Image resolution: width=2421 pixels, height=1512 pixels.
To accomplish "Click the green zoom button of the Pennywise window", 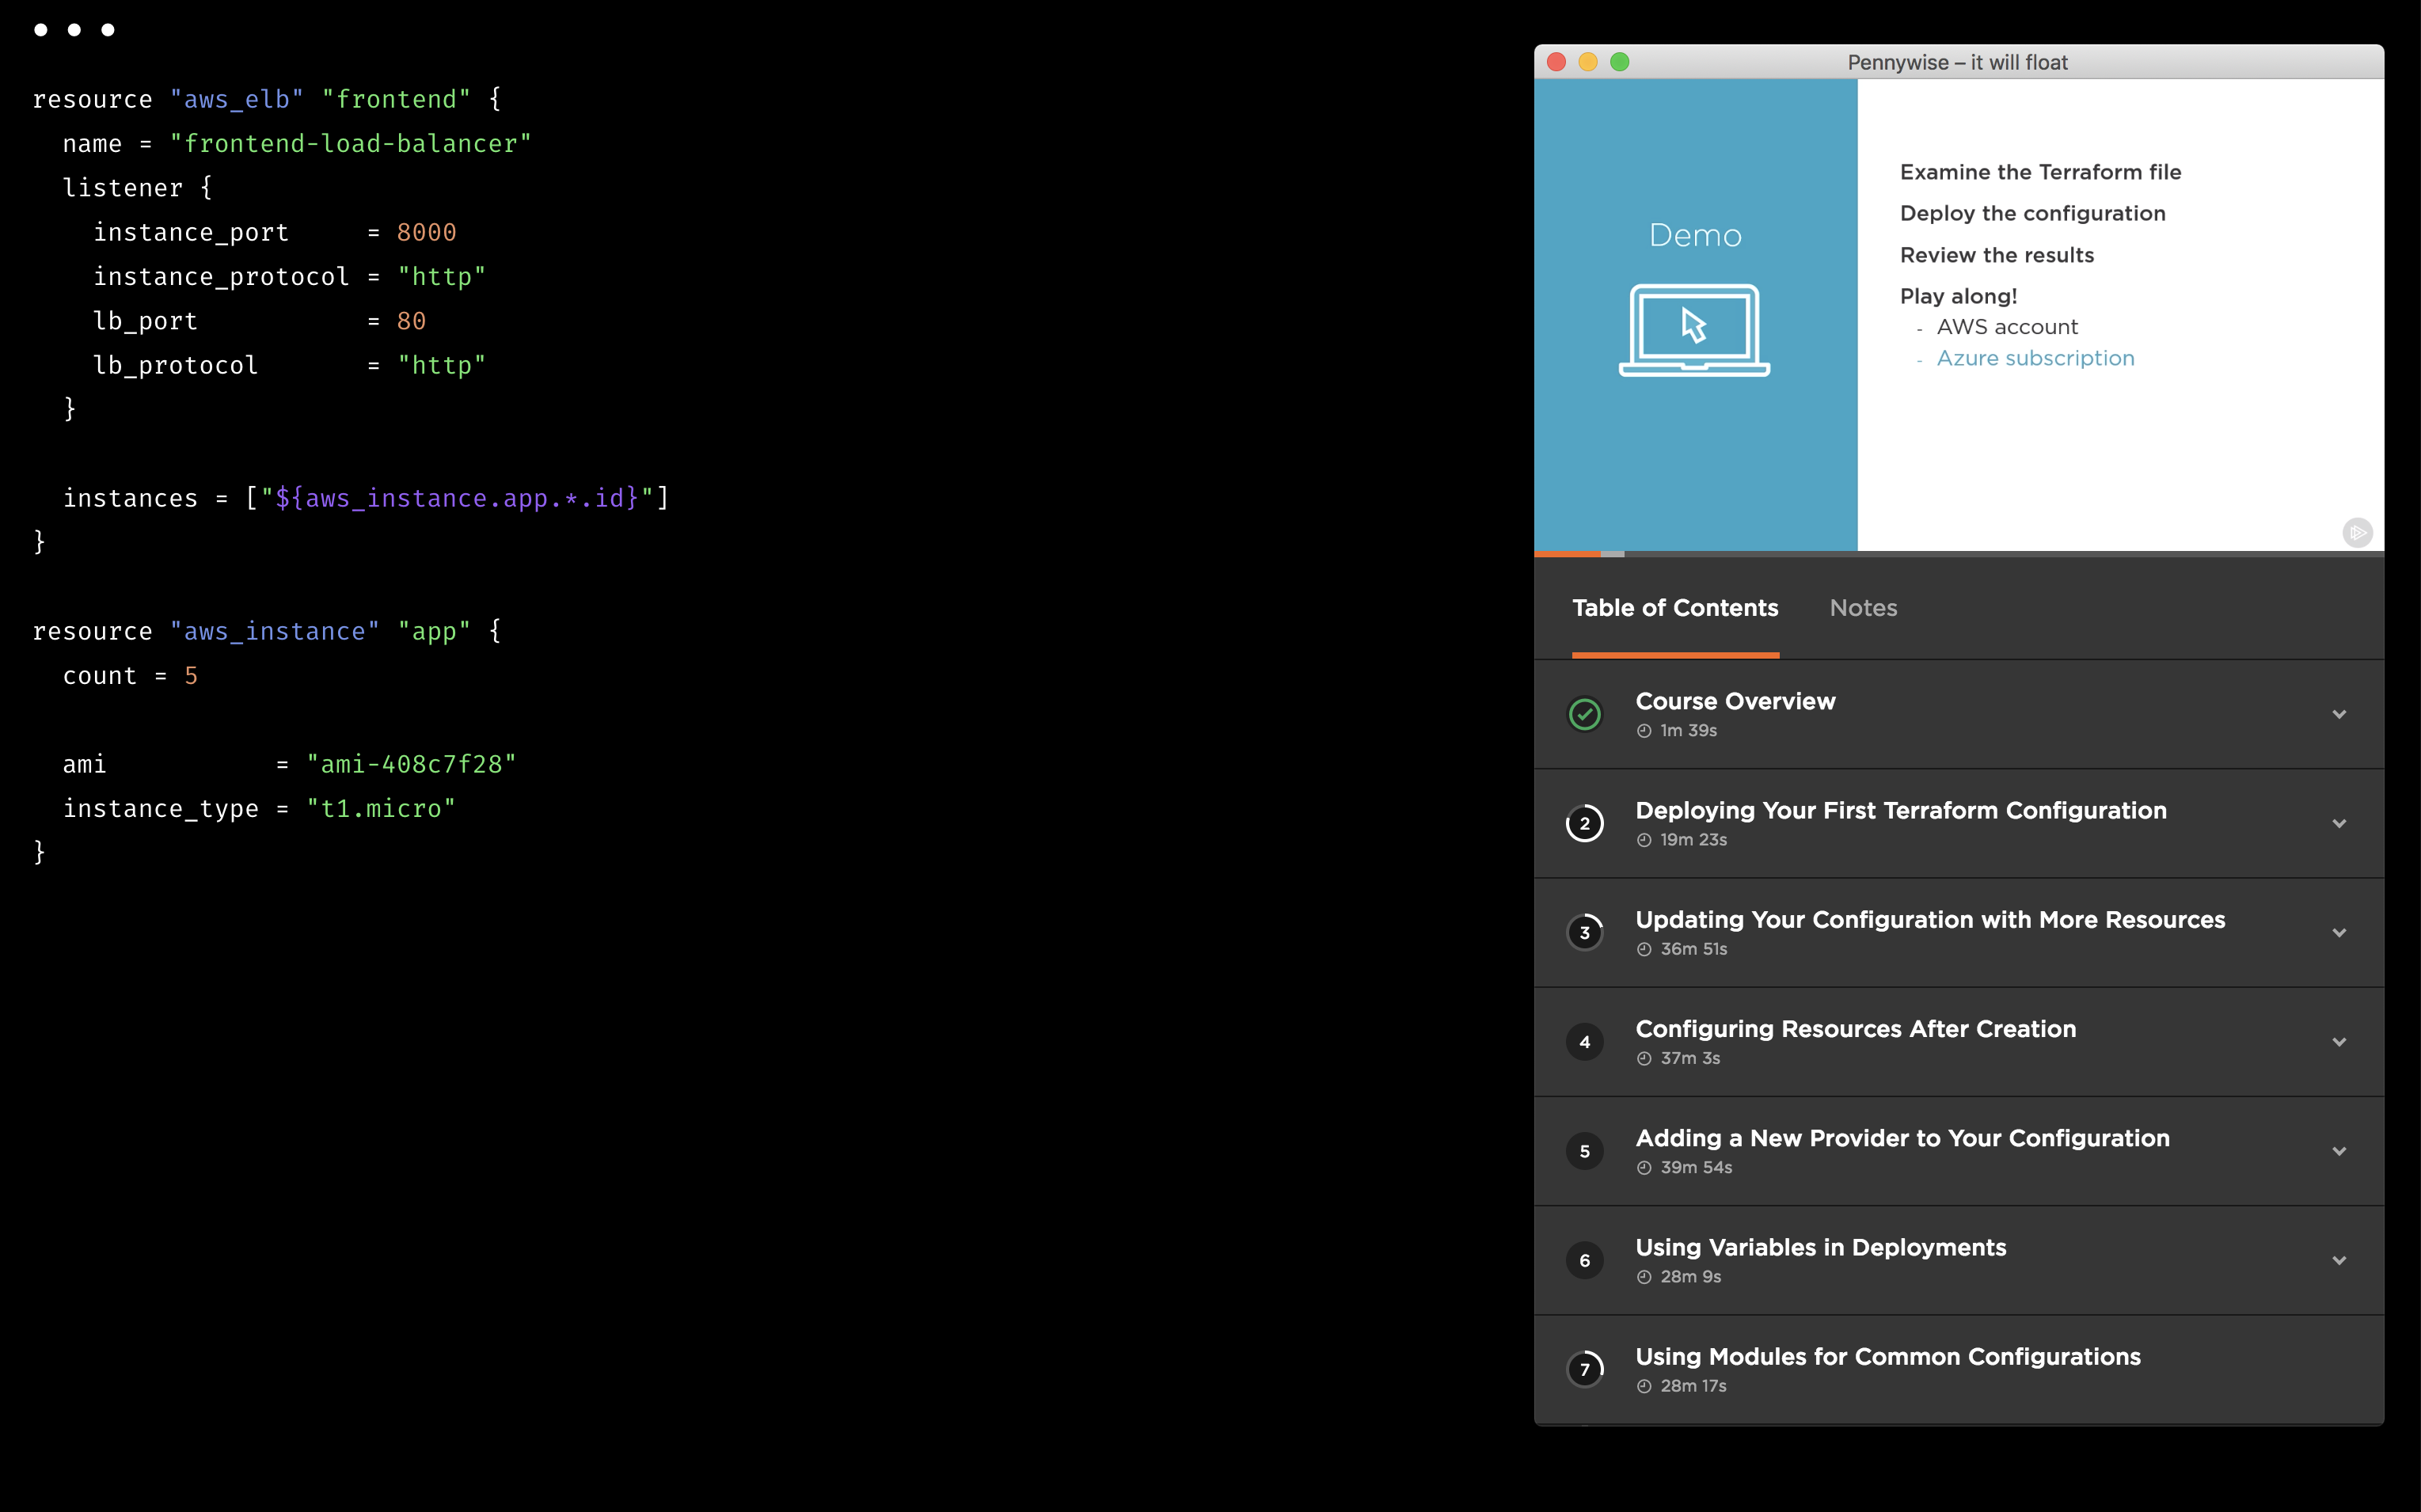I will coord(1620,62).
